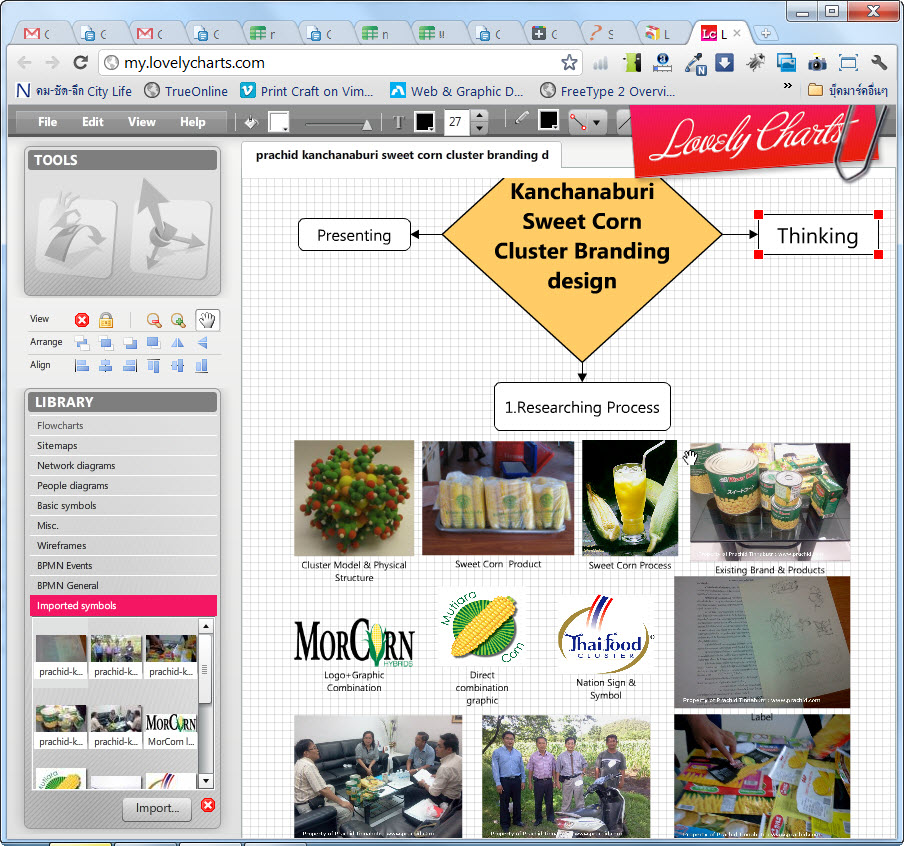Click the text T icon in toolbar
The image size is (904, 846).
(x=398, y=122)
